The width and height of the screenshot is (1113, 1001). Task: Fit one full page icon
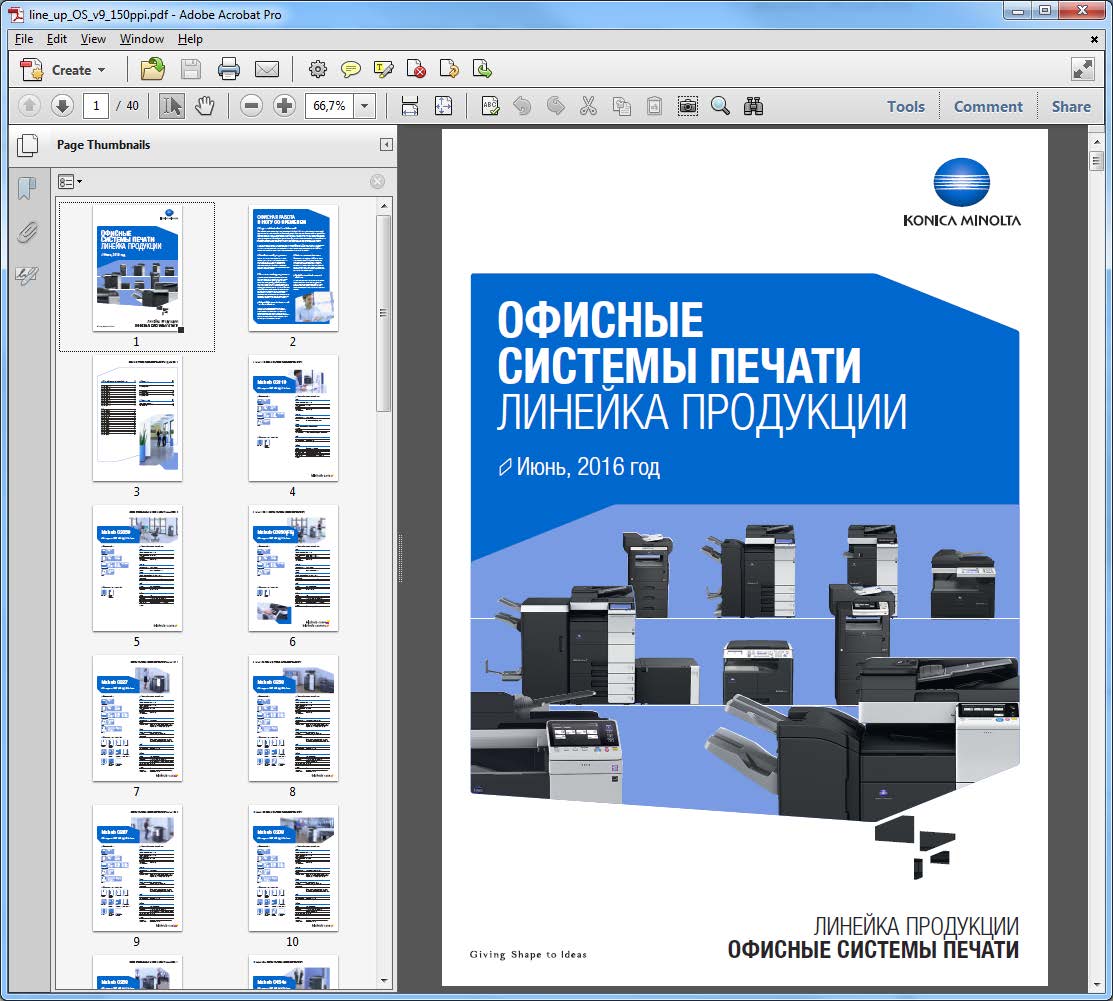tap(443, 106)
